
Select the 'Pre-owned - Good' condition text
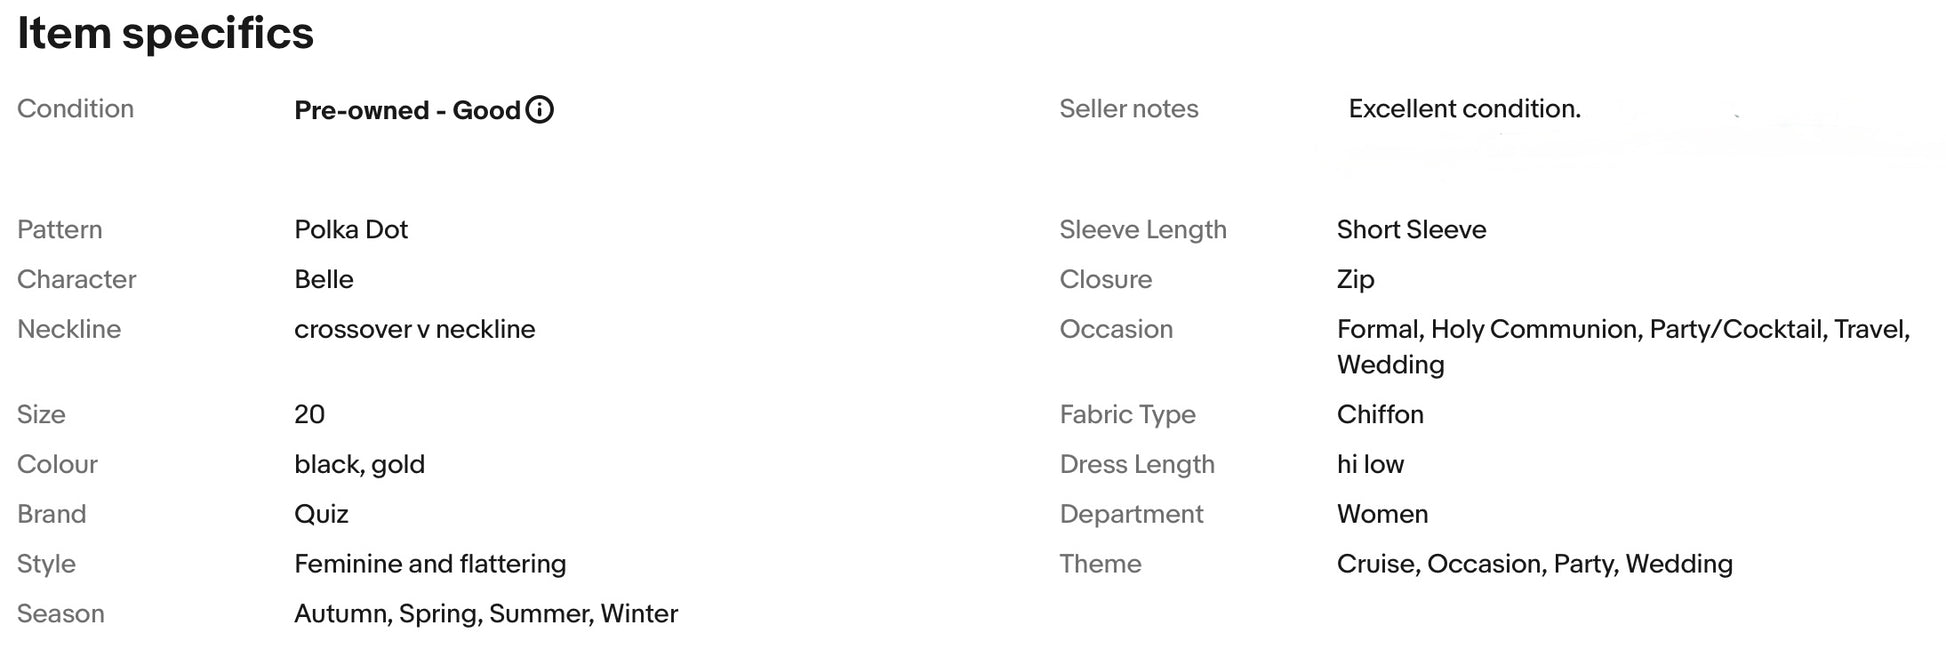tap(407, 110)
